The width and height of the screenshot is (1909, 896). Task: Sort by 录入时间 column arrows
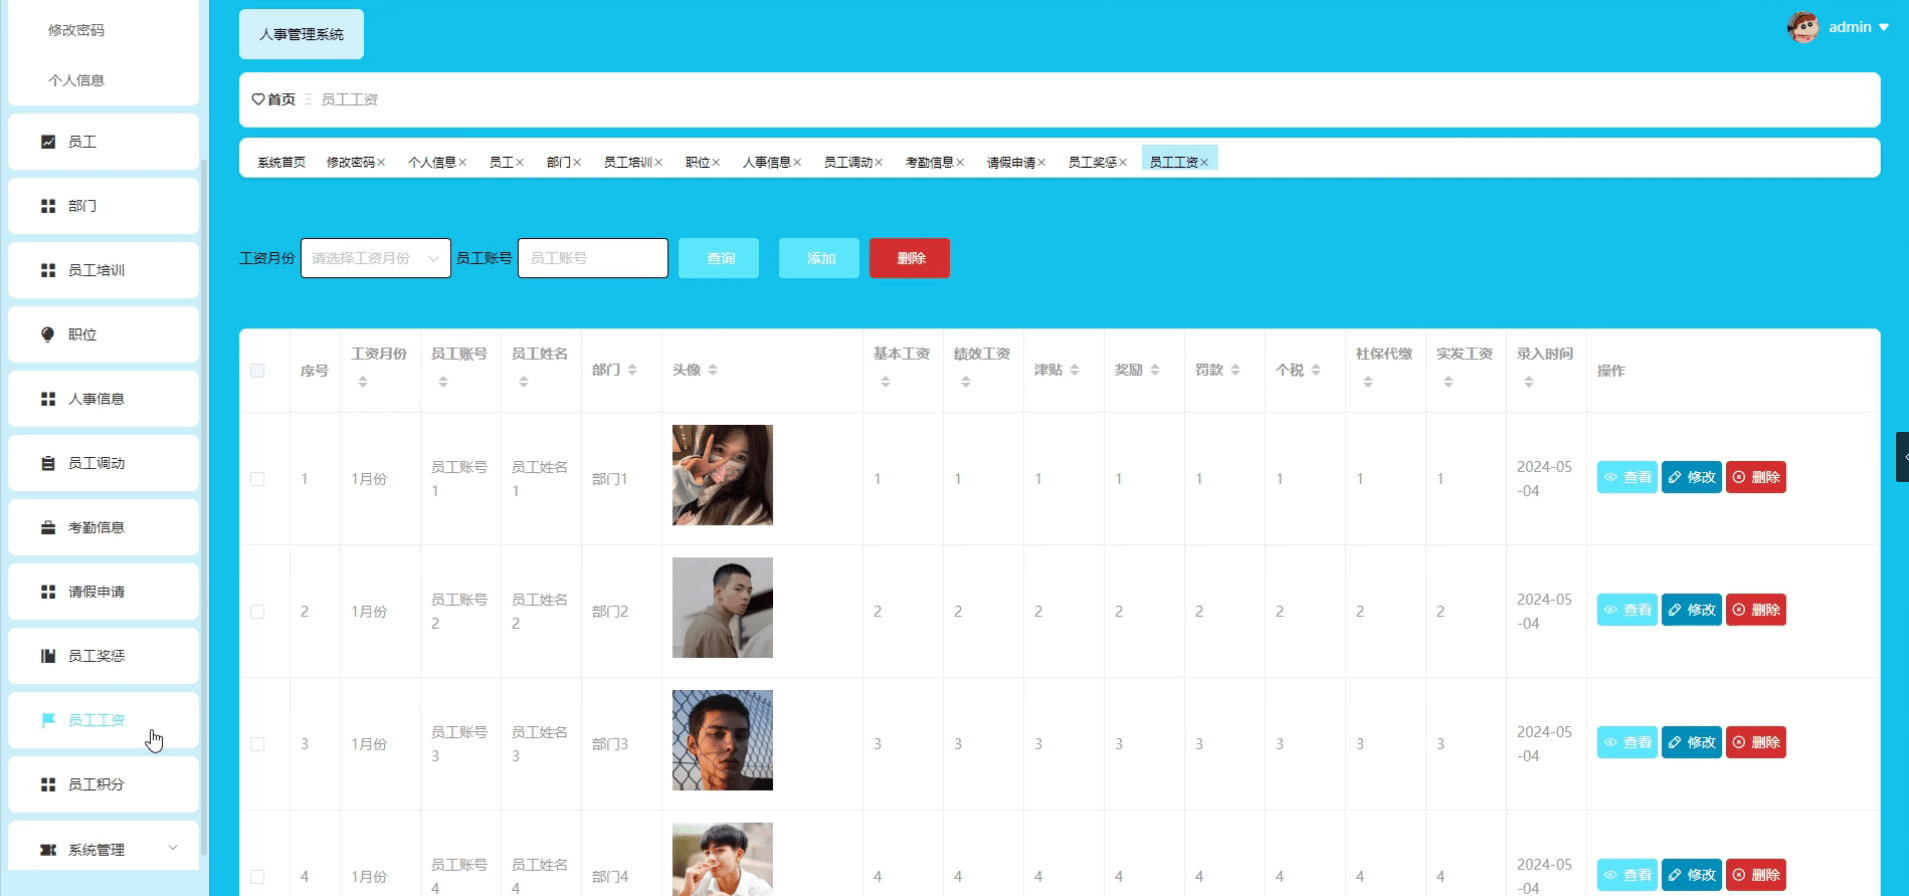[1528, 382]
